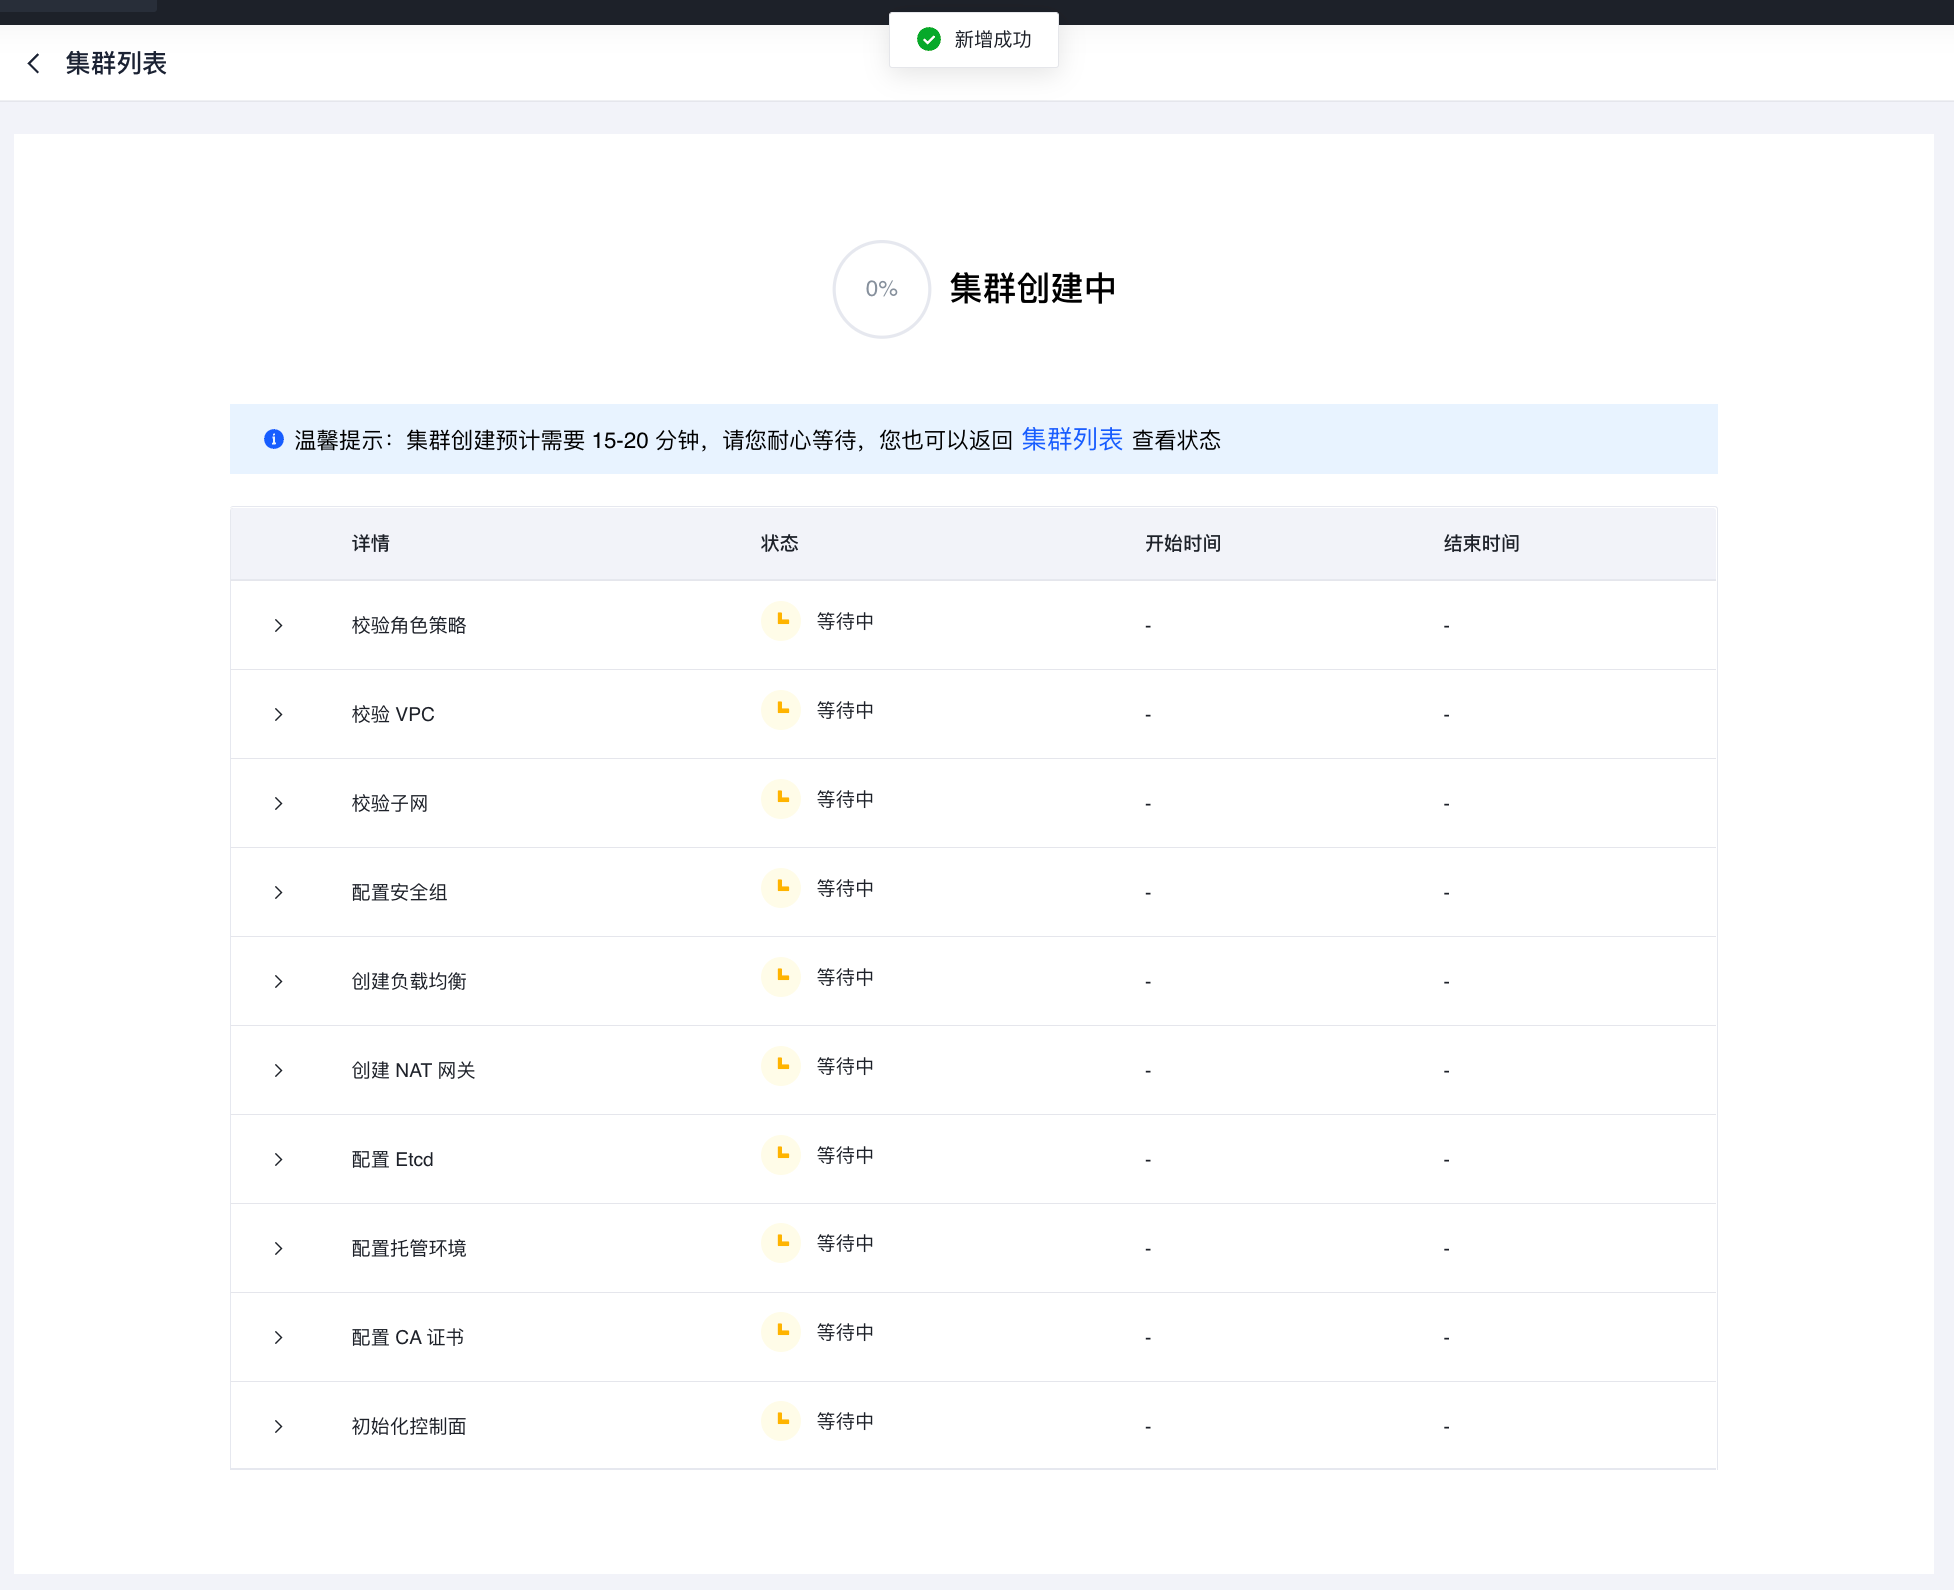The image size is (1954, 1590).
Task: Click the 0% progress circle
Action: pyautogui.click(x=881, y=289)
